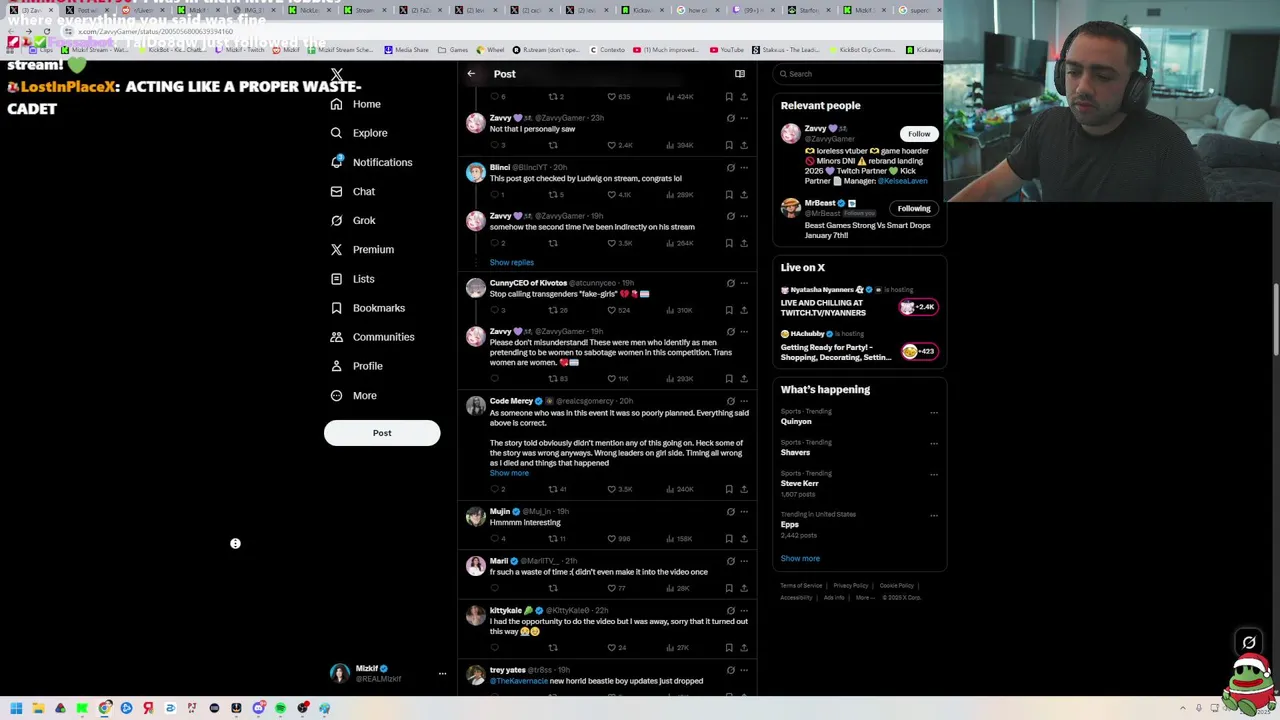Screen dimensions: 1280x720
Task: Go back using the Post header arrow
Action: (x=471, y=74)
